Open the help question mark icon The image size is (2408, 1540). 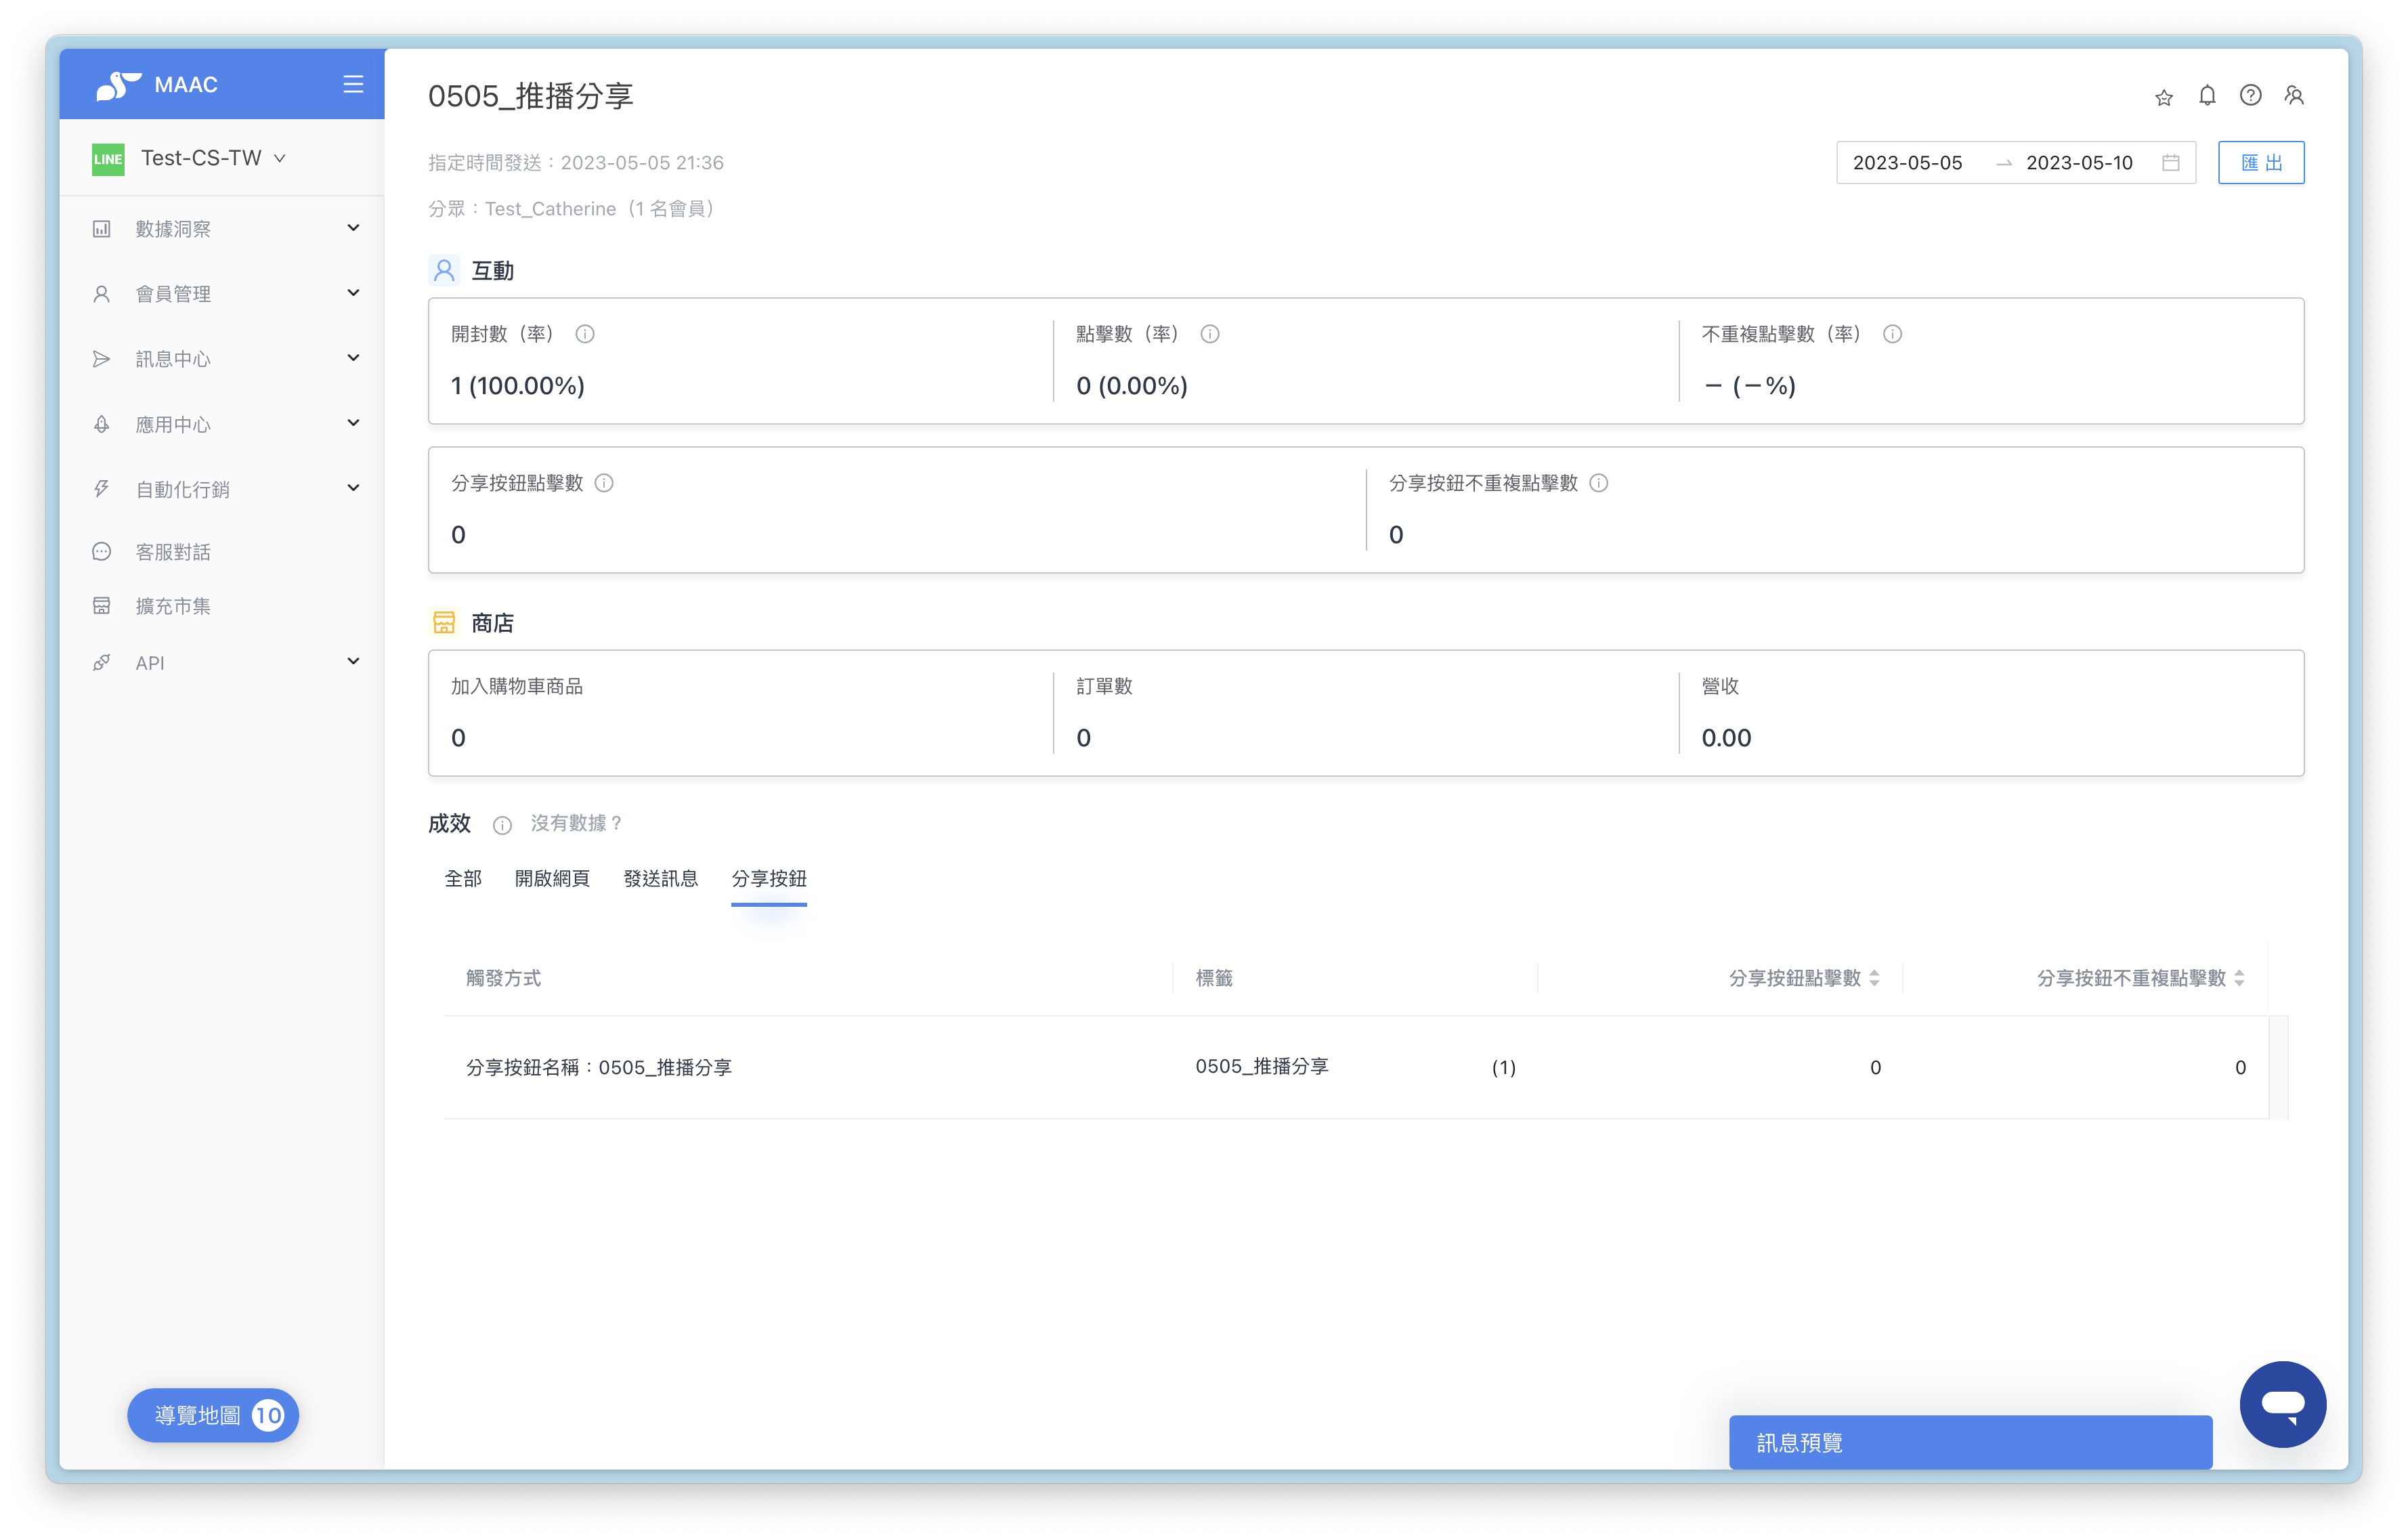2250,96
